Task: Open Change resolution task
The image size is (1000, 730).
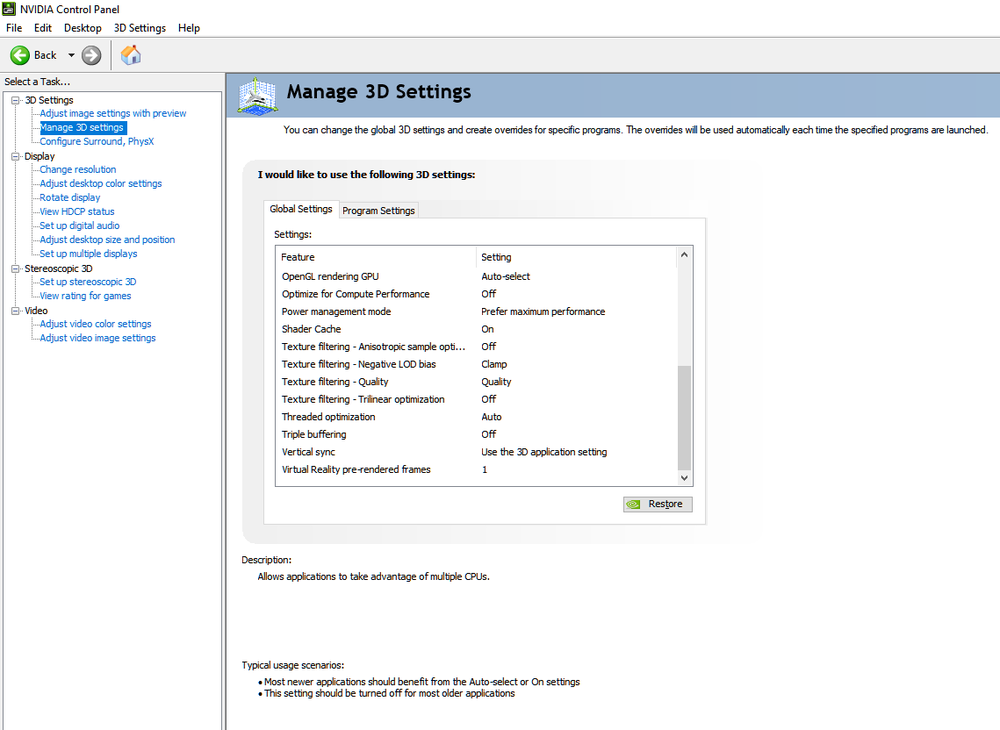Action: [x=78, y=170]
